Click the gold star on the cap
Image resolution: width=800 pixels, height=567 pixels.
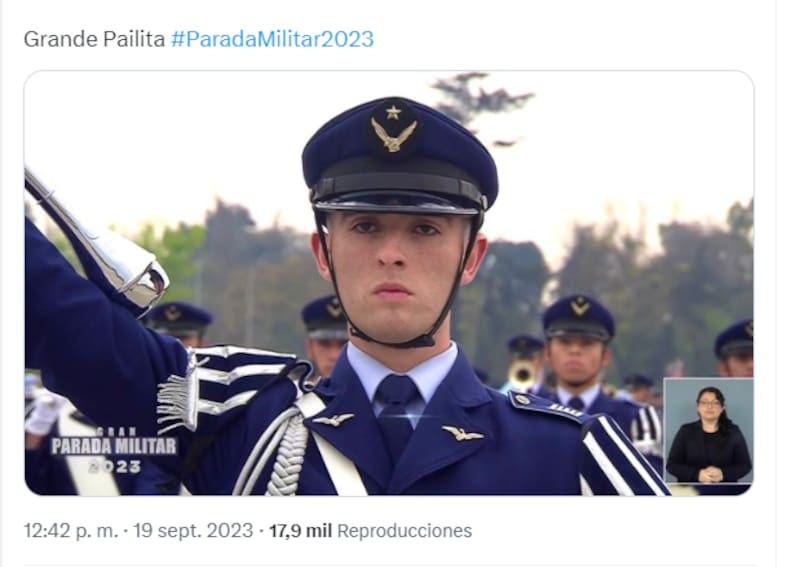click(x=393, y=112)
